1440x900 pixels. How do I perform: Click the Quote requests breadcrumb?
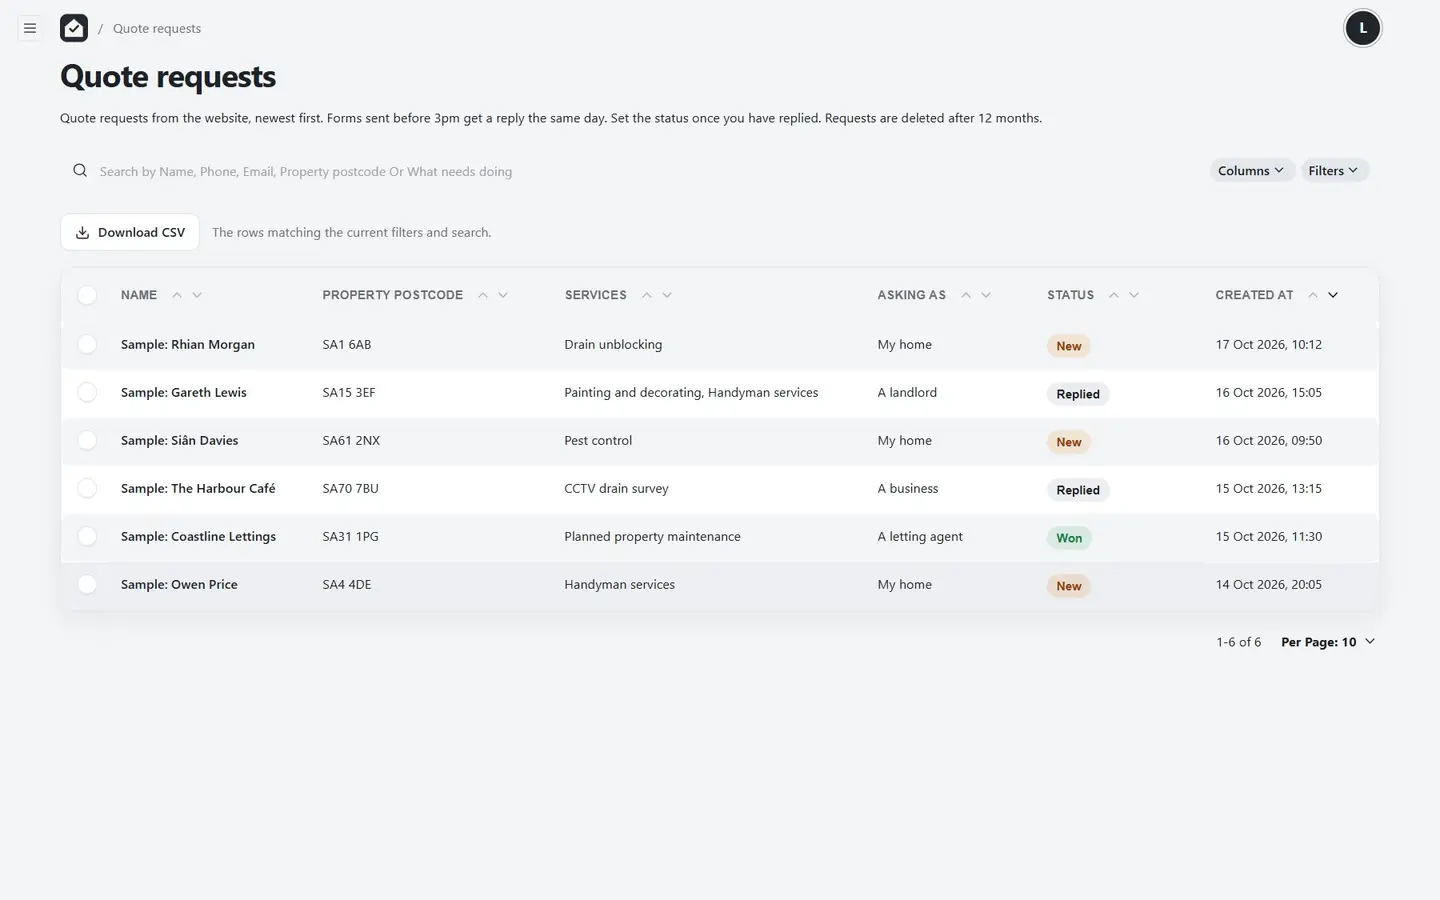157,28
